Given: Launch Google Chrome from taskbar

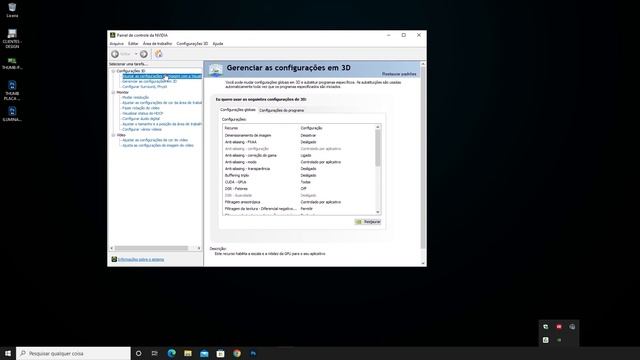Looking at the screenshot, I should click(237, 353).
